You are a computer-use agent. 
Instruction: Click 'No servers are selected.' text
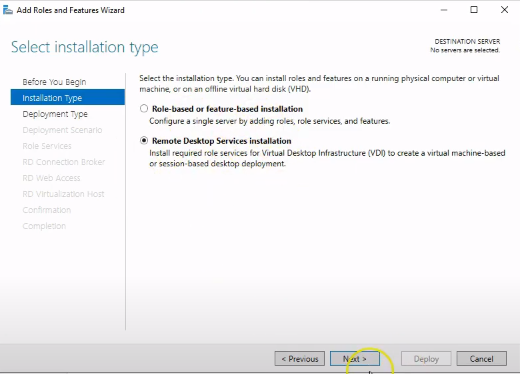tap(465, 50)
